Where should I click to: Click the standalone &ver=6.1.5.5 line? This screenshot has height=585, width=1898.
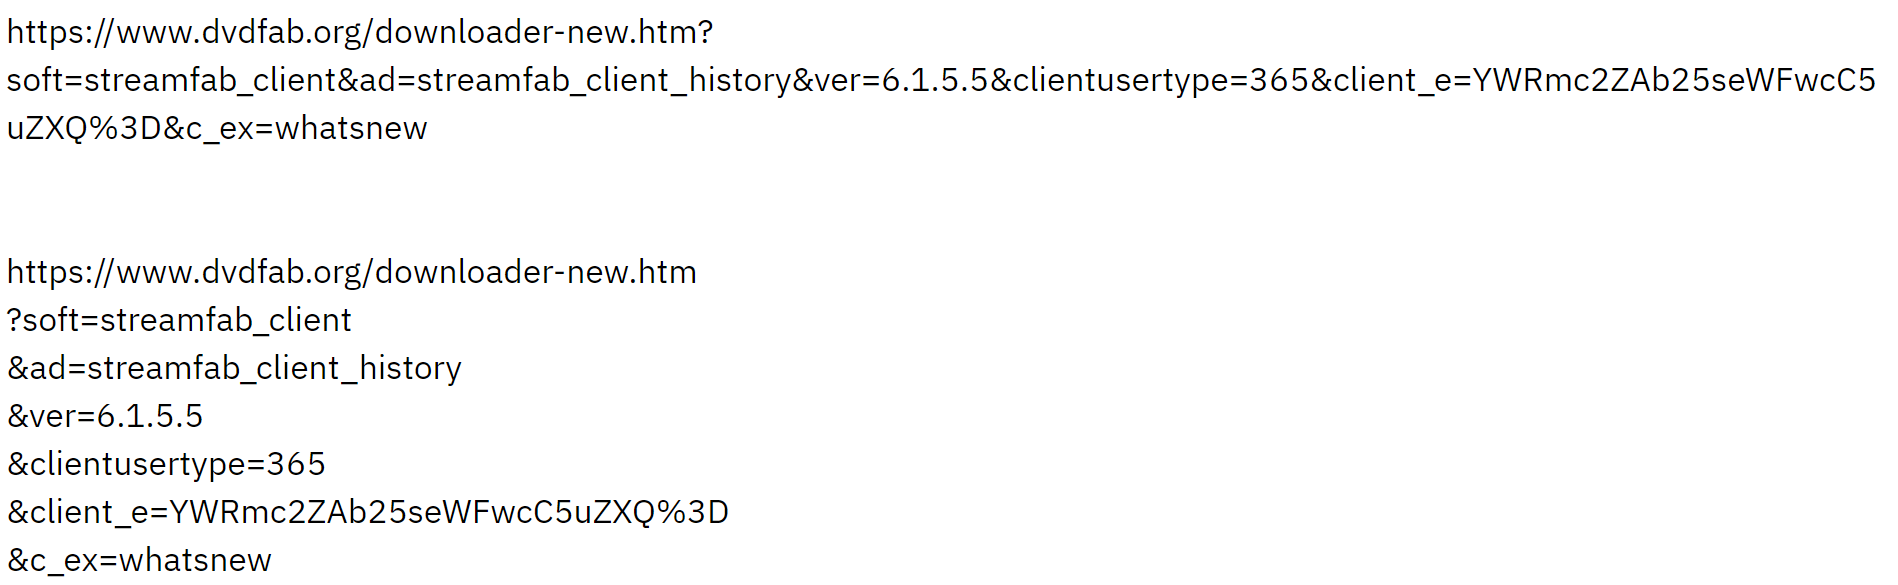coord(105,417)
